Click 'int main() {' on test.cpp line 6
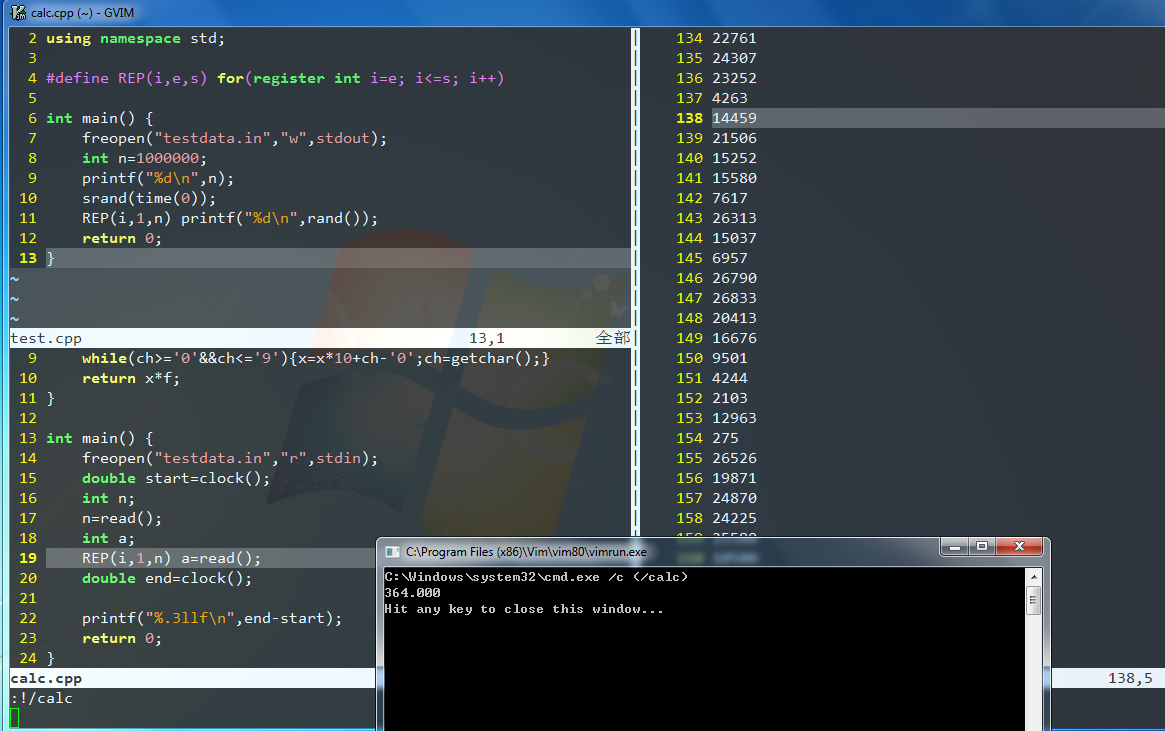The height and width of the screenshot is (731, 1165). click(100, 119)
